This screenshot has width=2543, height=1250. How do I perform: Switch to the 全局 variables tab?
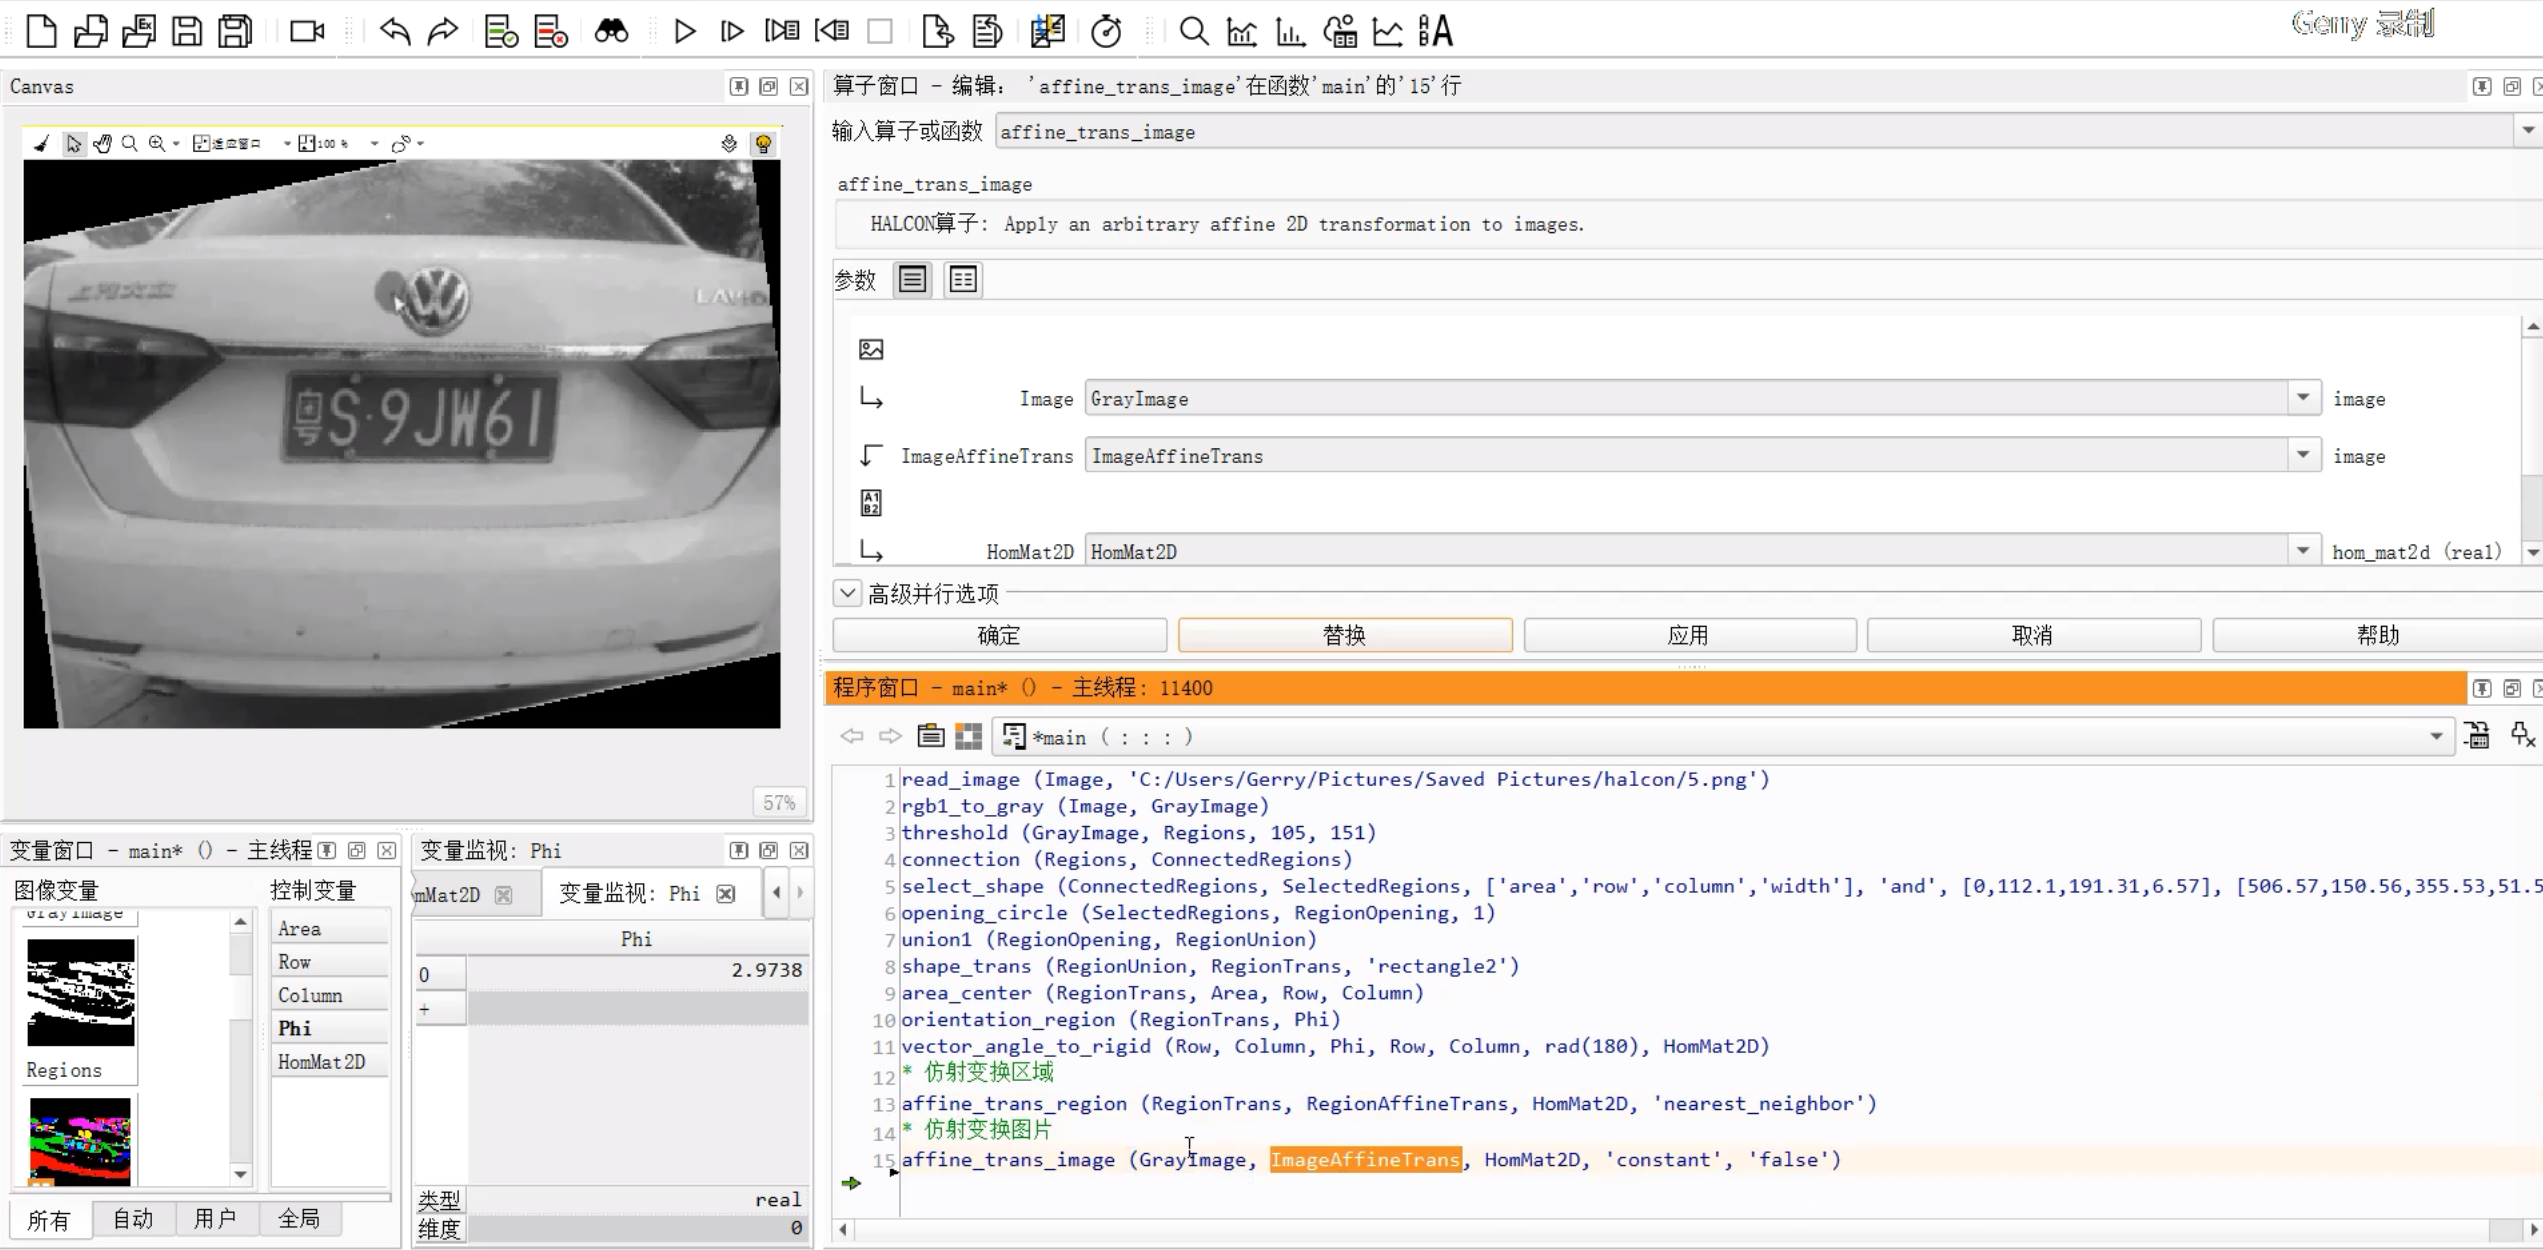[298, 1219]
